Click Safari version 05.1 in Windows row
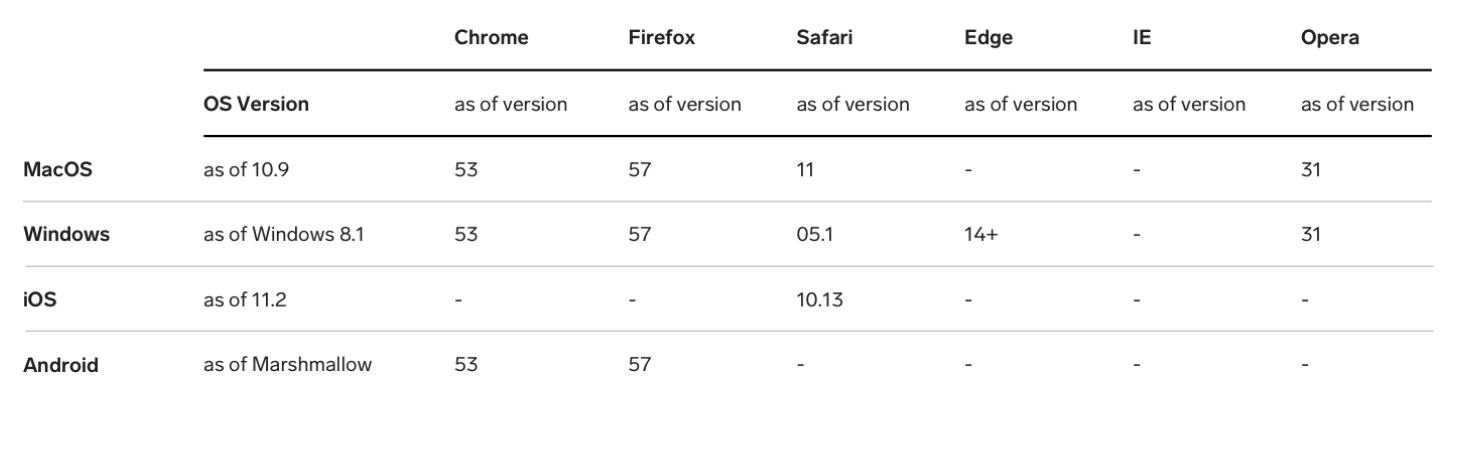Image resolution: width=1458 pixels, height=458 pixels. [x=815, y=235]
